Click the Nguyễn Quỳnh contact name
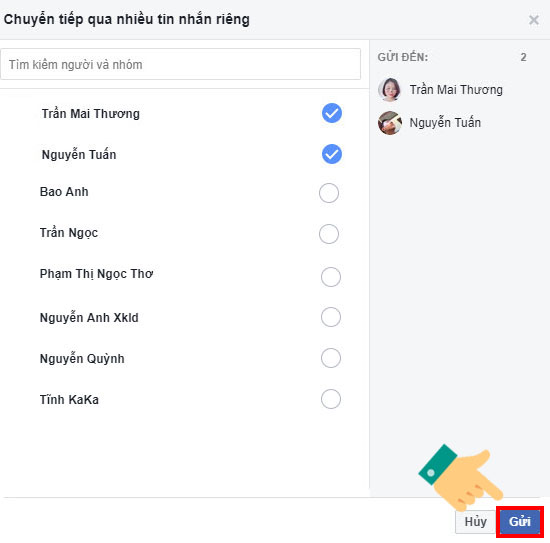This screenshot has height=543, width=550. 82,358
